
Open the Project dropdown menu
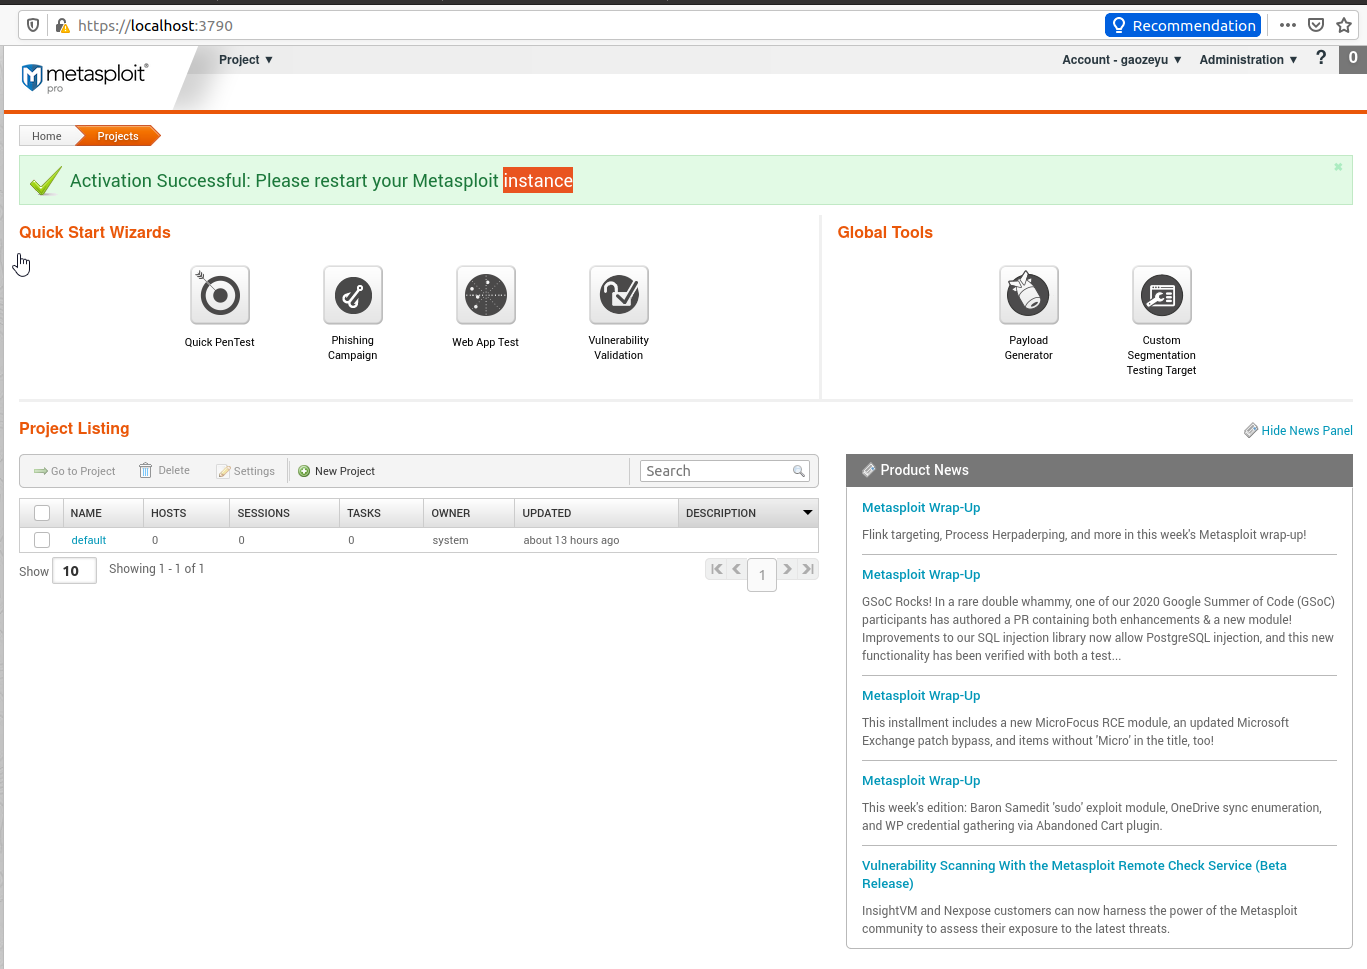point(246,59)
